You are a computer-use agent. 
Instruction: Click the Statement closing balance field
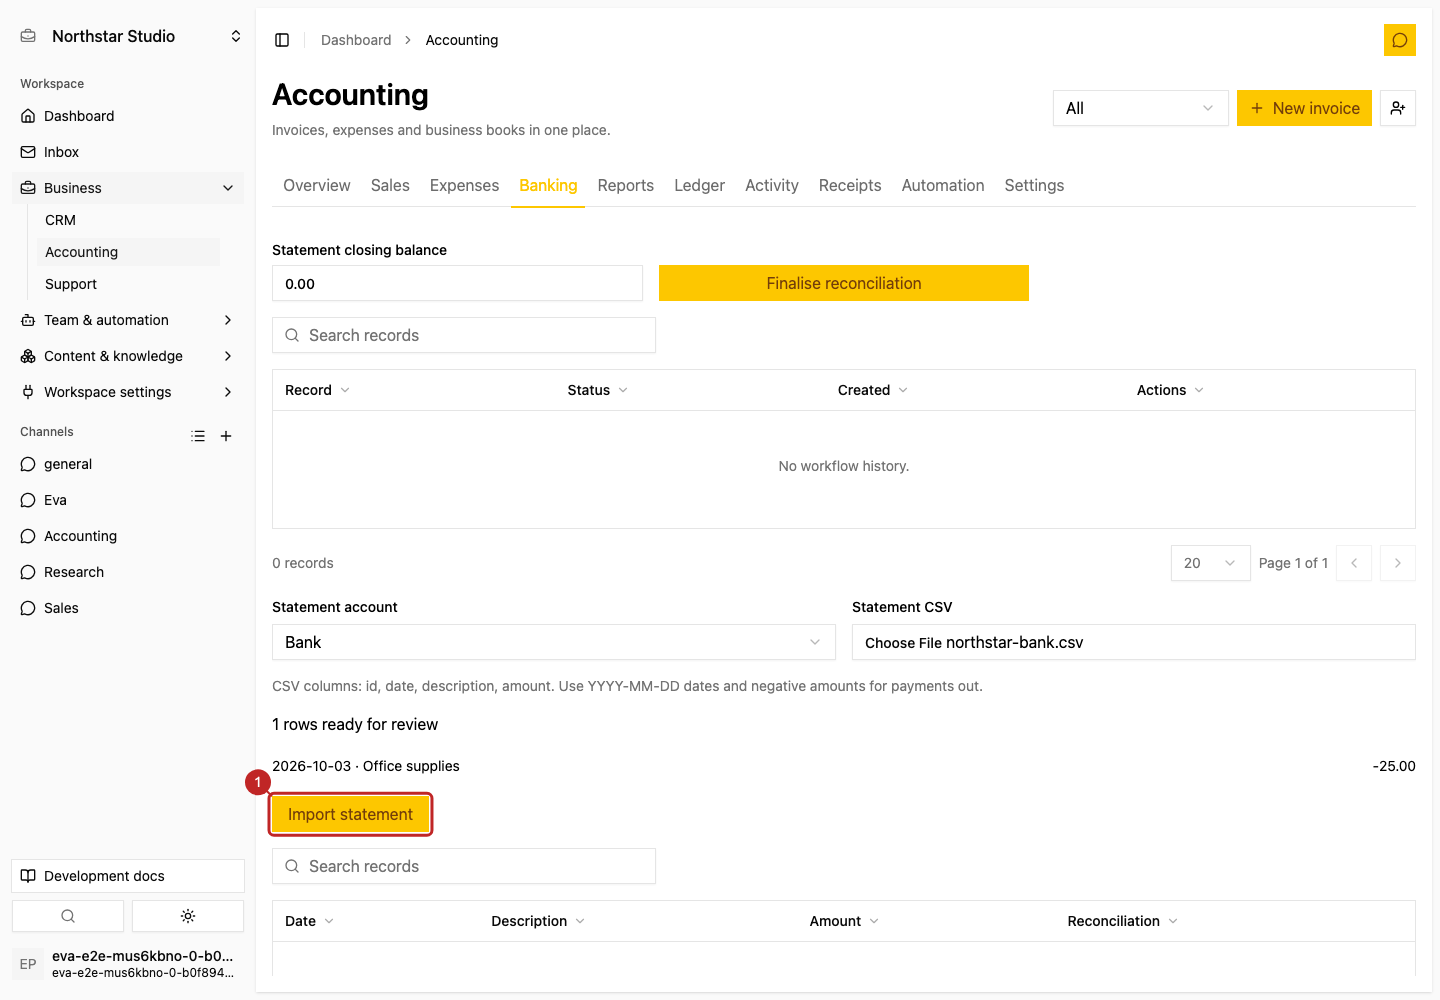point(457,283)
